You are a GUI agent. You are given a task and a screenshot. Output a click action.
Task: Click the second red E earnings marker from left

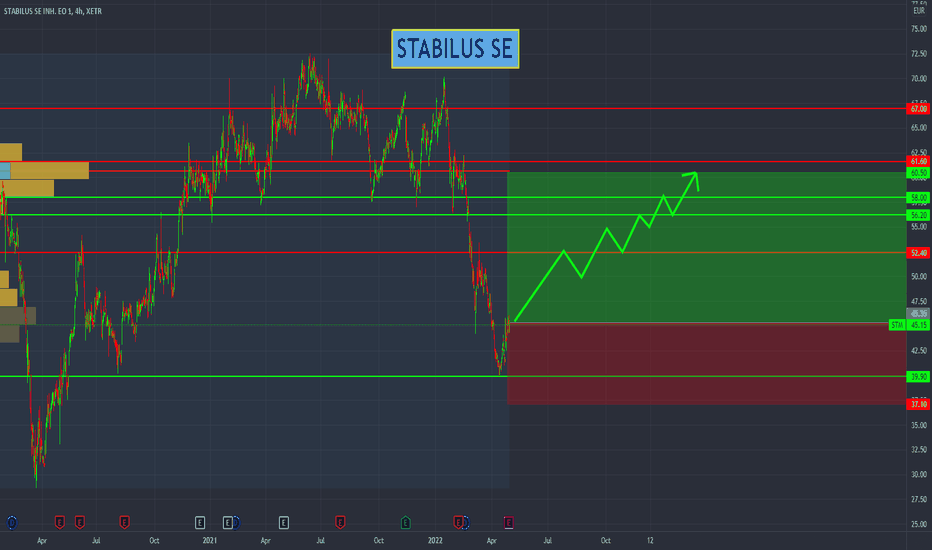tap(80, 523)
